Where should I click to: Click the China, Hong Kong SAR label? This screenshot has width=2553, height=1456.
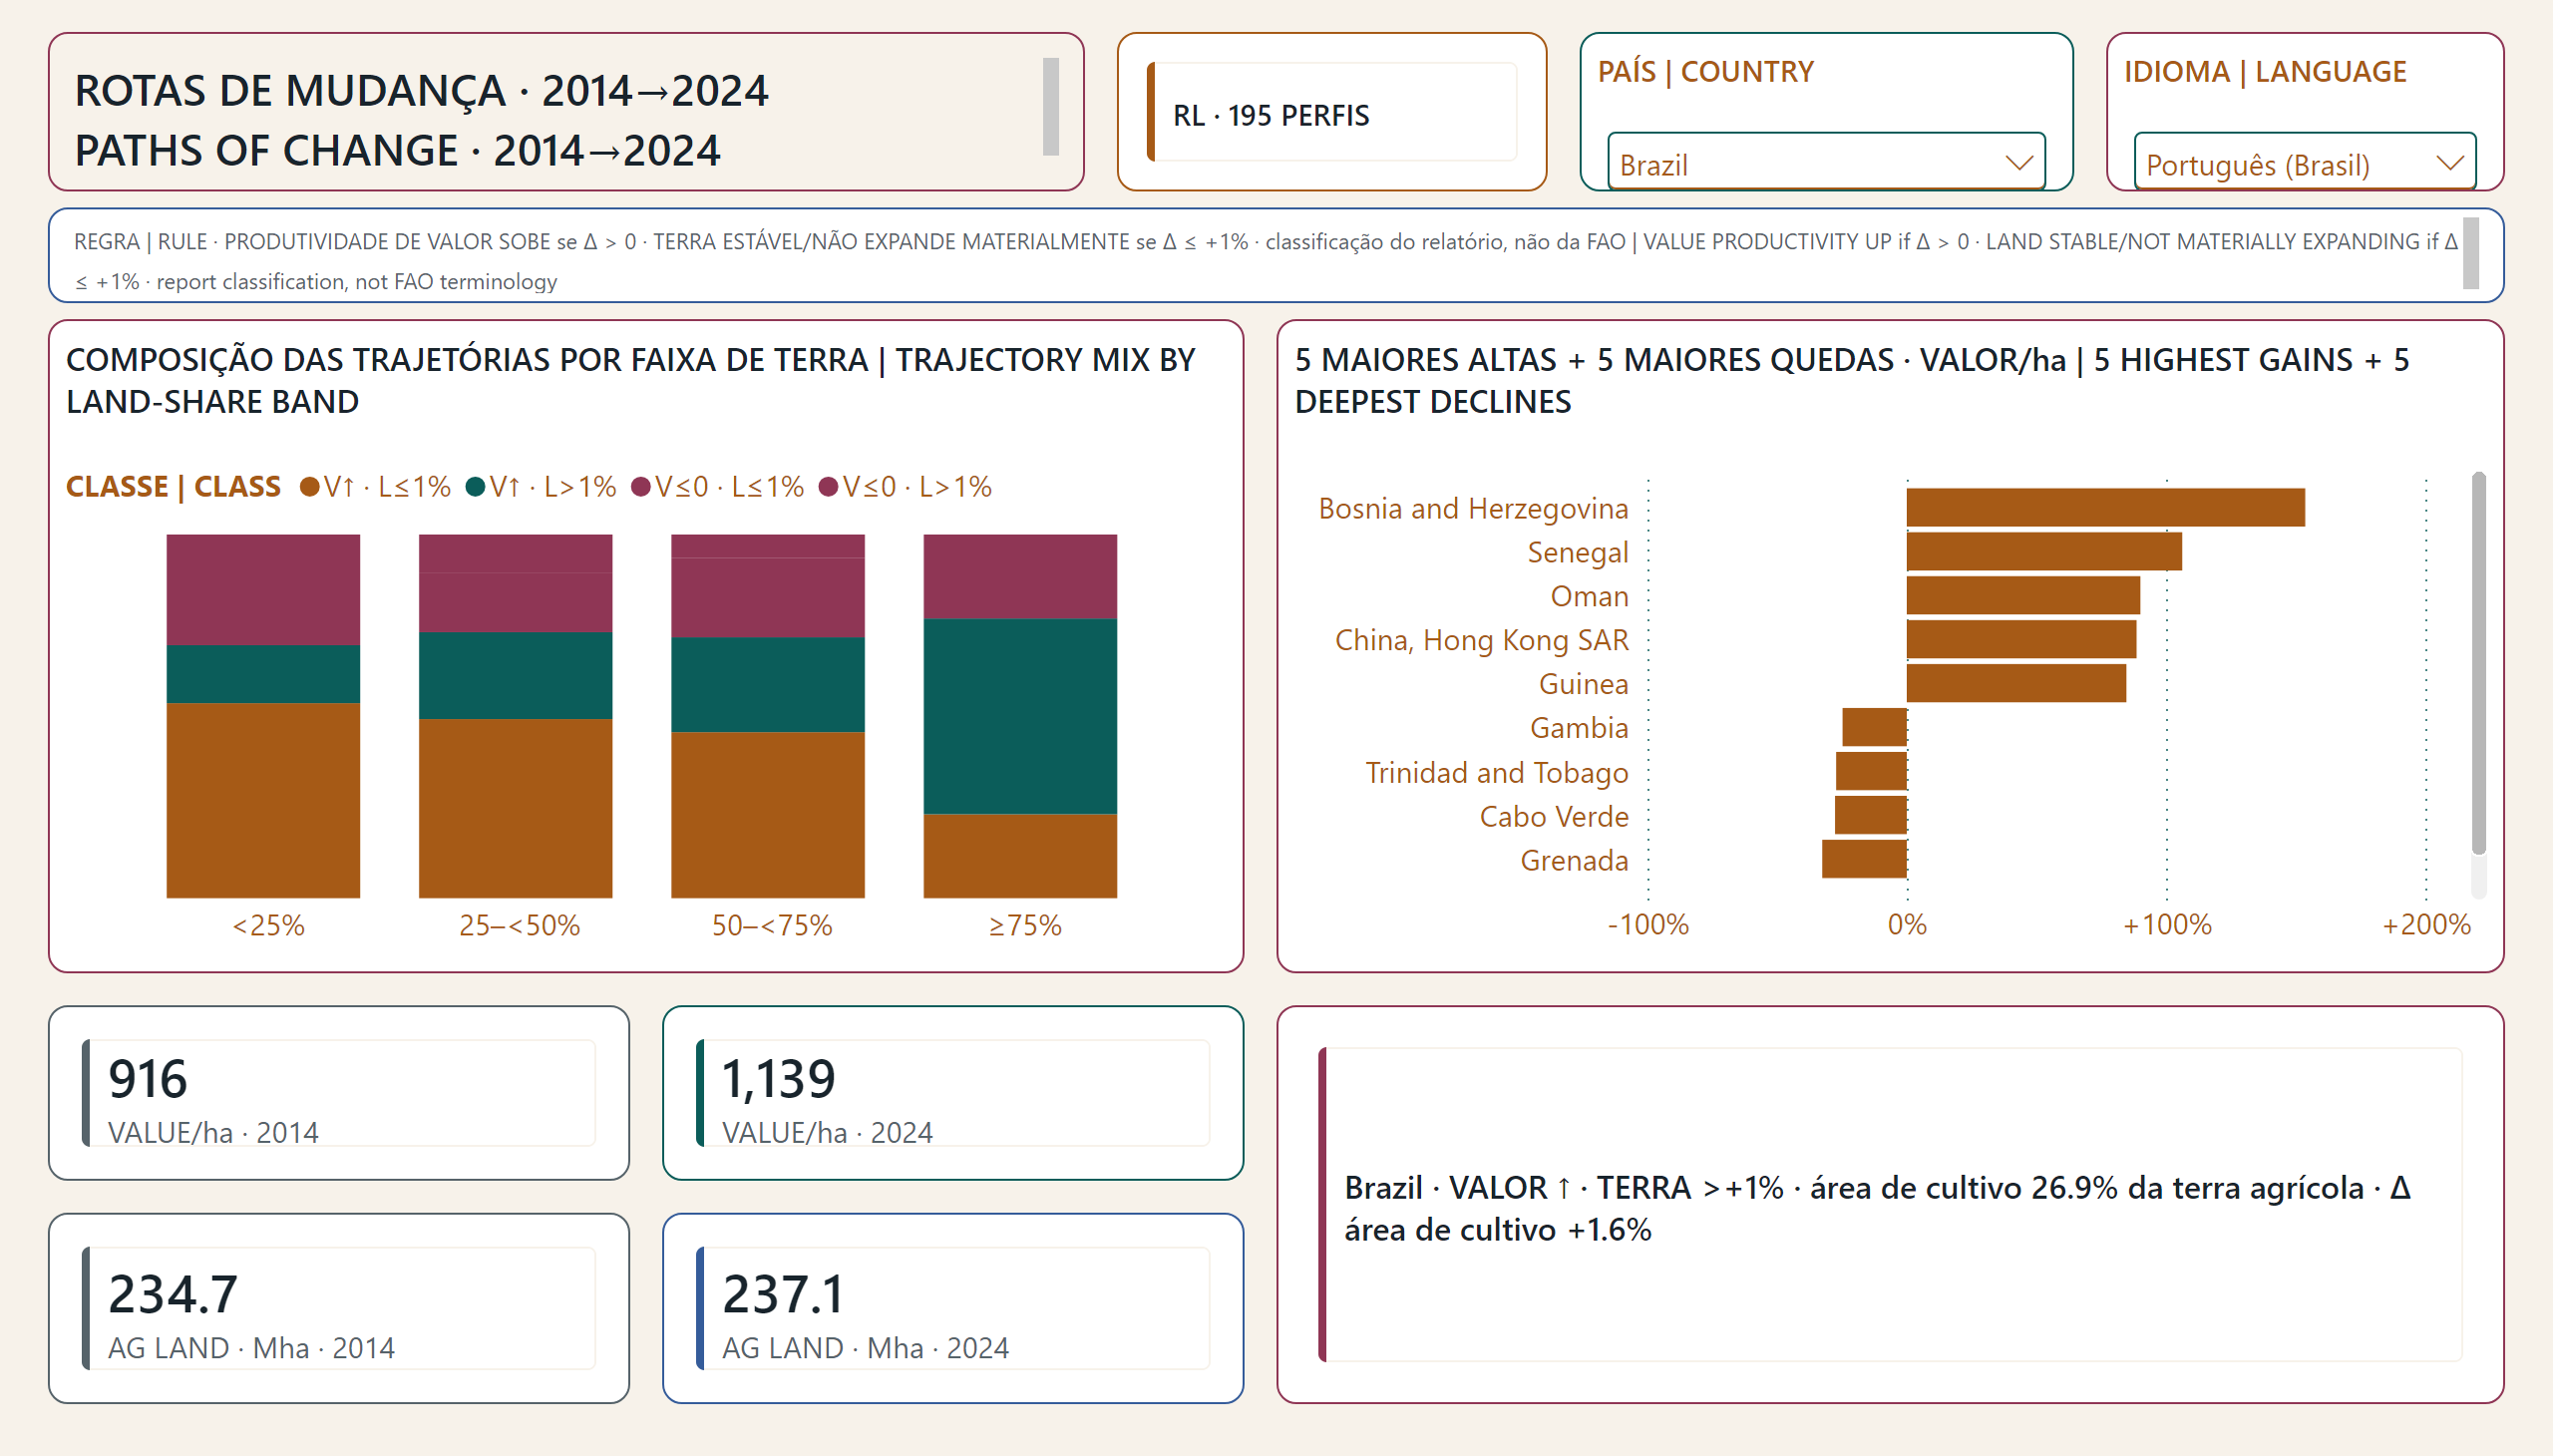pos(1482,640)
